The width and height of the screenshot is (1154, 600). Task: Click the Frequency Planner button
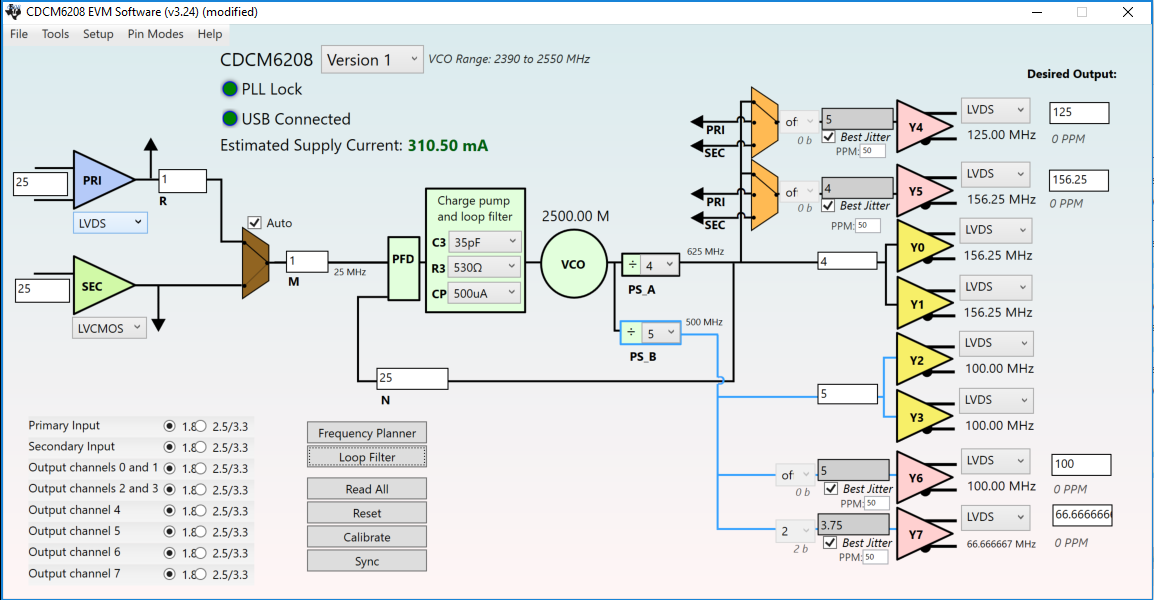367,433
